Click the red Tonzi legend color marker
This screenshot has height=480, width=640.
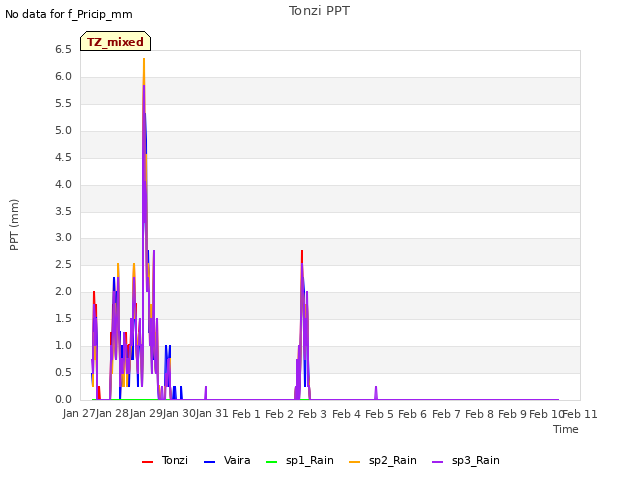pyautogui.click(x=147, y=462)
